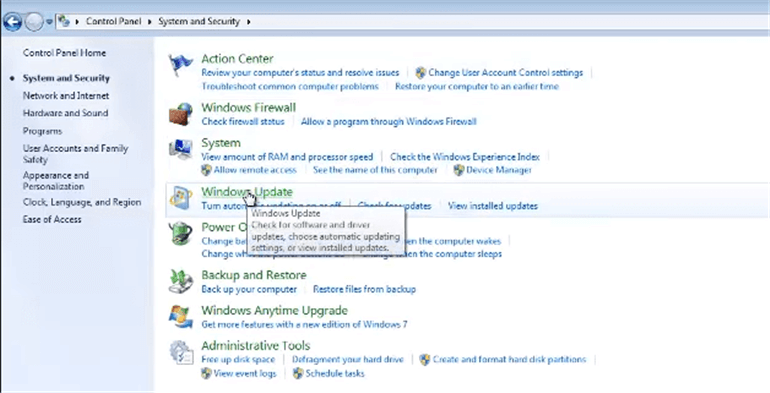
Task: Open Ease of Access category
Action: (x=52, y=220)
